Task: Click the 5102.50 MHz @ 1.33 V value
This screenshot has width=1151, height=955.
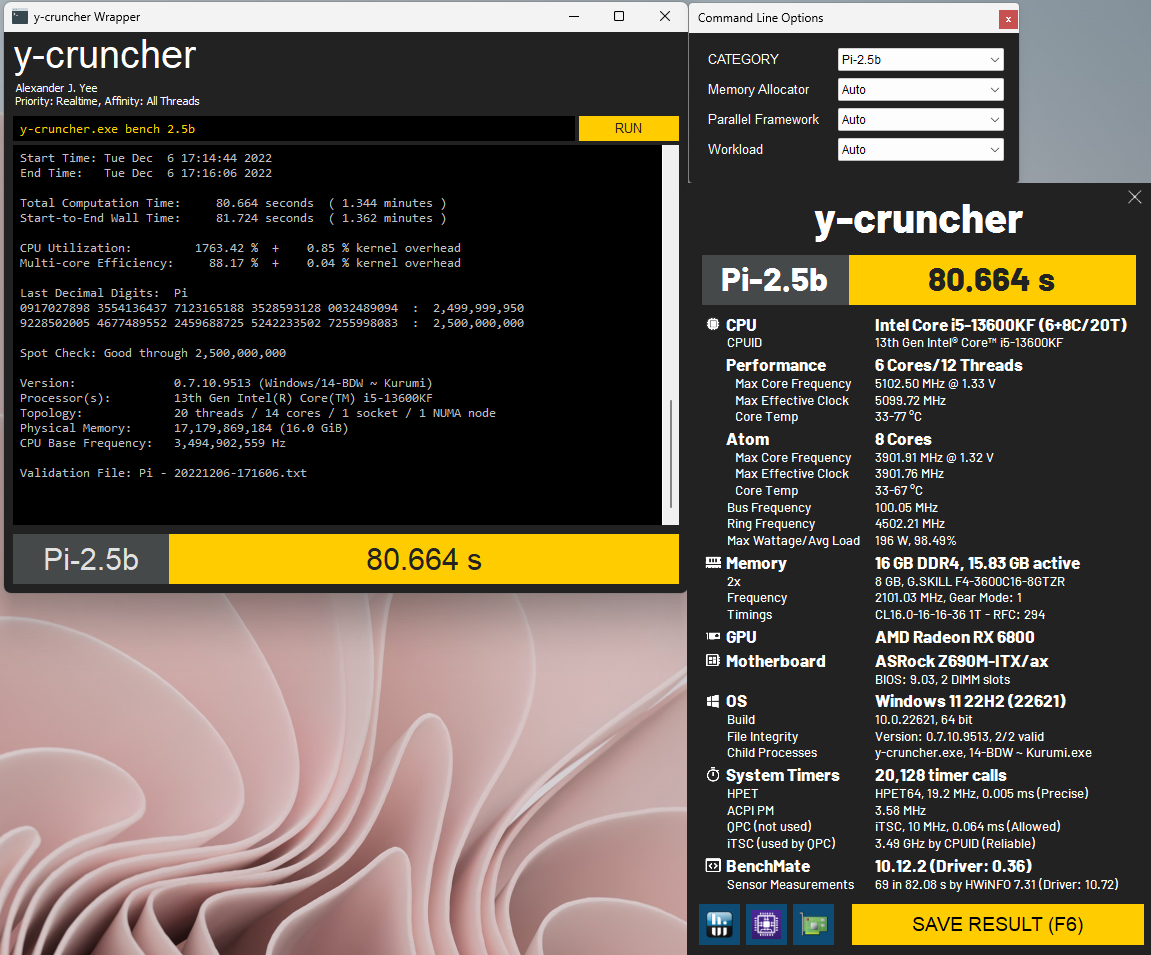Action: point(934,383)
